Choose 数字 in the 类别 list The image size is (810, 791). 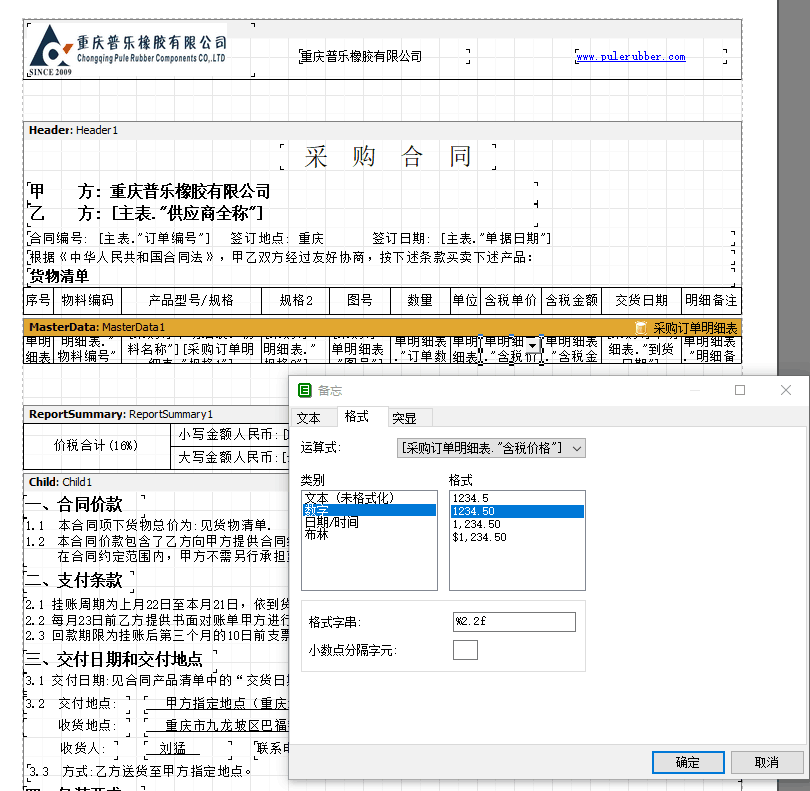[369, 510]
